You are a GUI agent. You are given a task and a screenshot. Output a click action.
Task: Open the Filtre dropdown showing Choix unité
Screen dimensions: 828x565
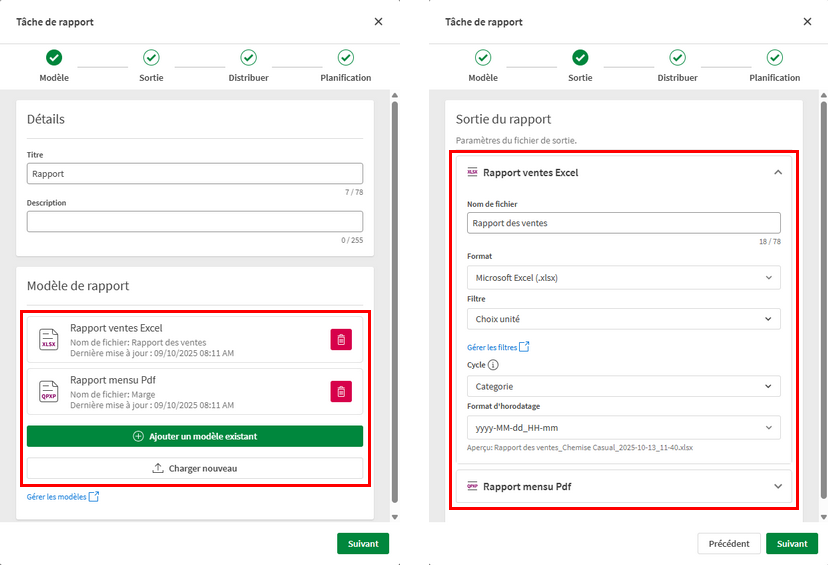pos(623,319)
